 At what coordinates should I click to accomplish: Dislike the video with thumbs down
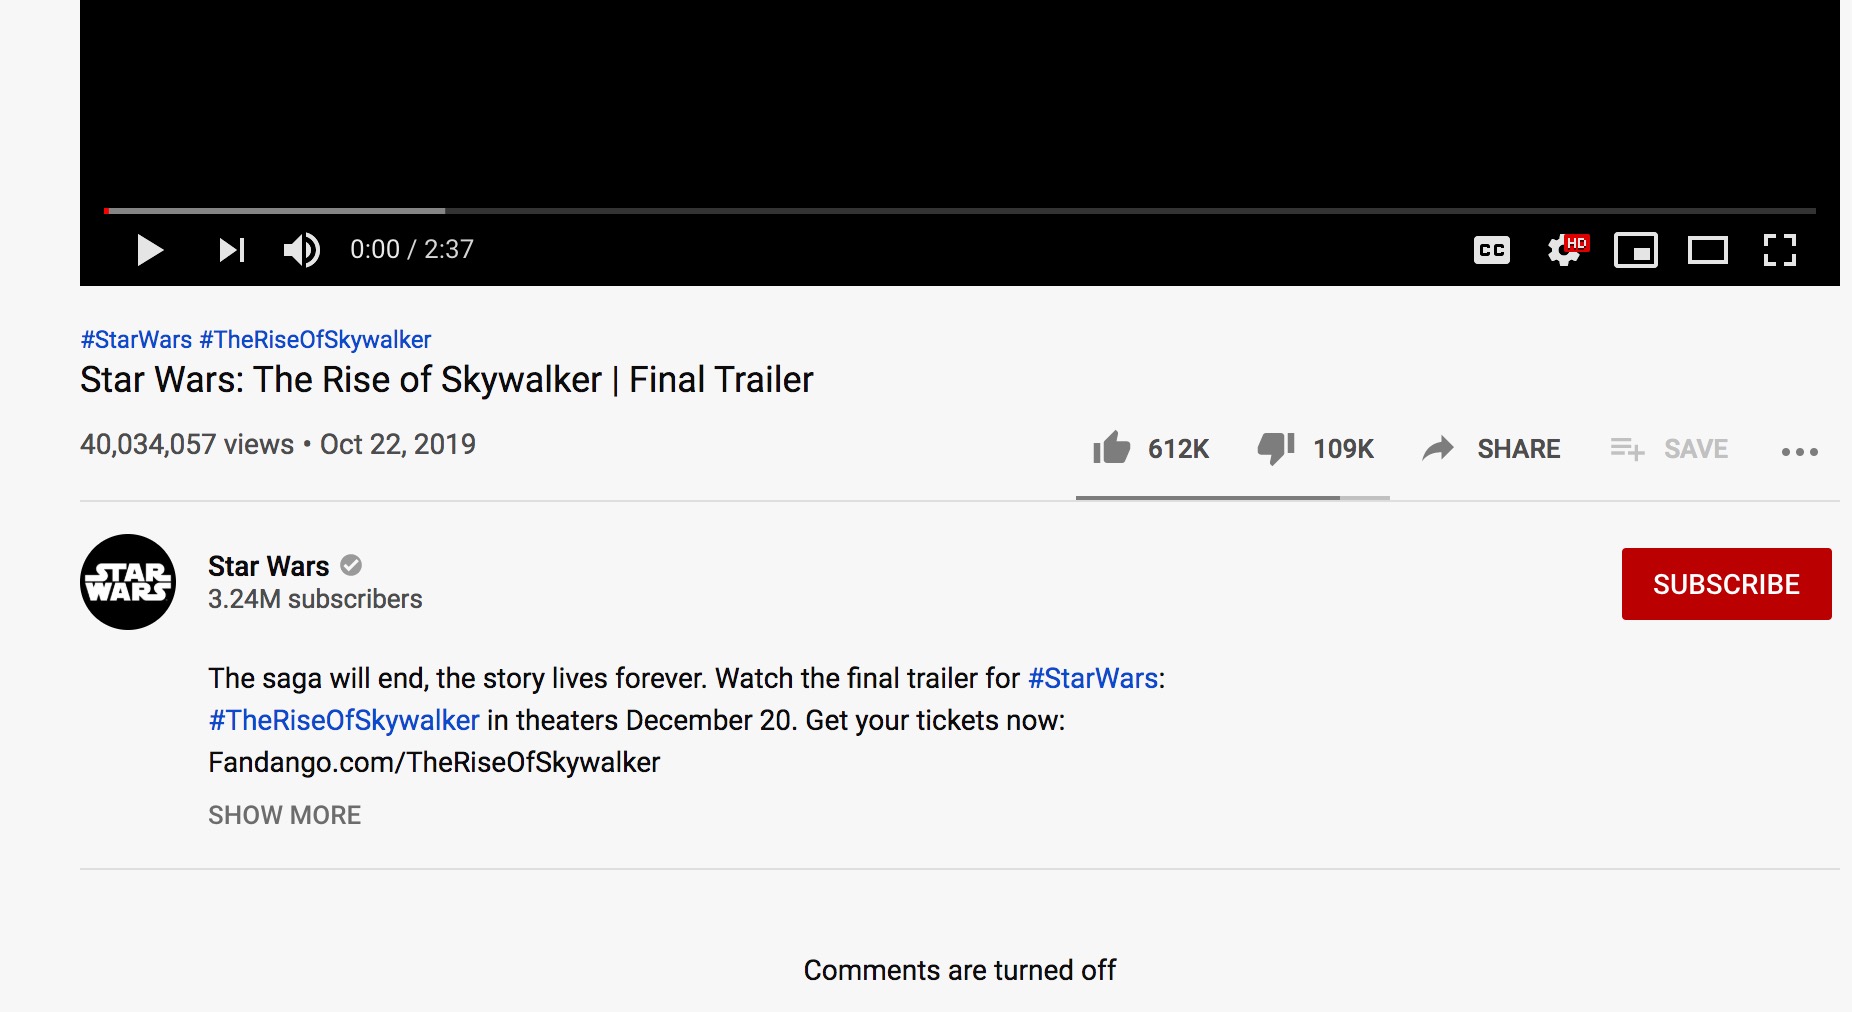click(1276, 448)
